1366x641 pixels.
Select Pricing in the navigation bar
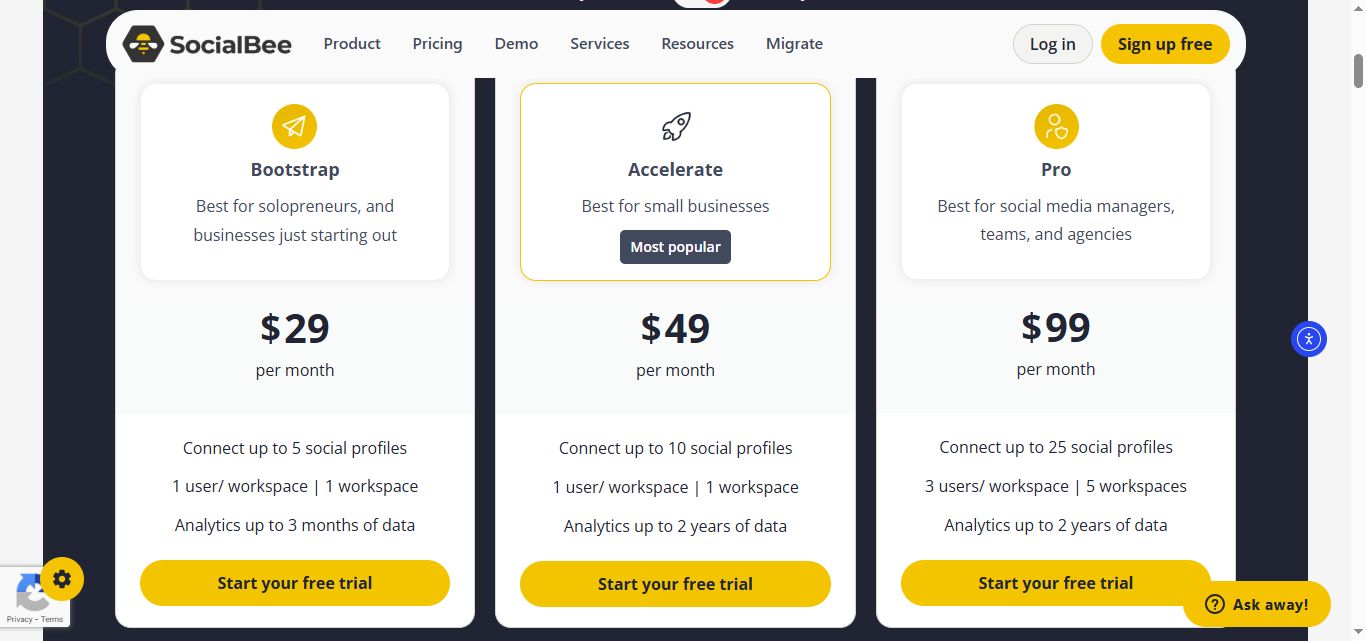pos(437,44)
